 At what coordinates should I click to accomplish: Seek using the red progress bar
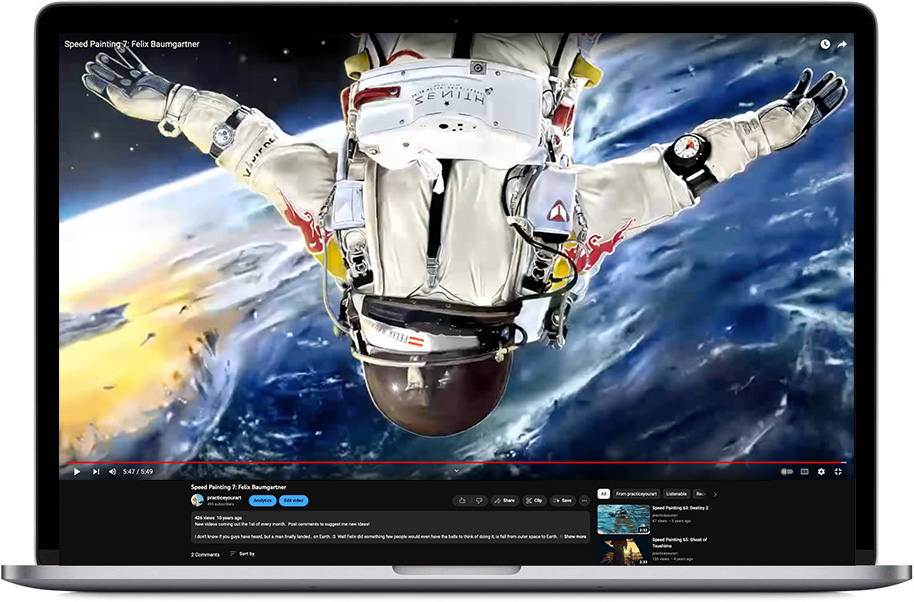(x=450, y=461)
